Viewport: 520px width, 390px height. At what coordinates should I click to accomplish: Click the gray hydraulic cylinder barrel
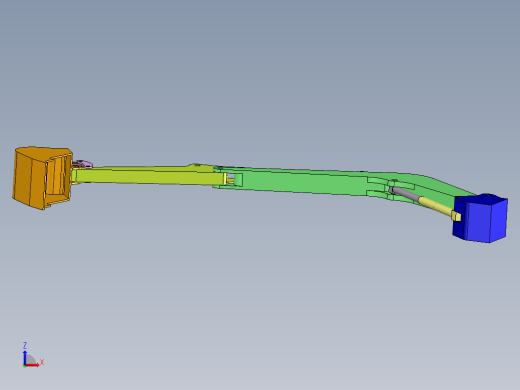pyautogui.click(x=404, y=193)
